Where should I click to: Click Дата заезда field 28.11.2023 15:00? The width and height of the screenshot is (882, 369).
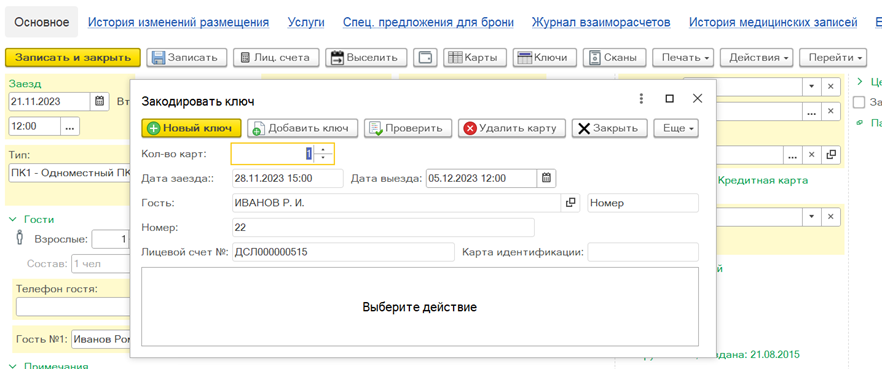coord(287,178)
